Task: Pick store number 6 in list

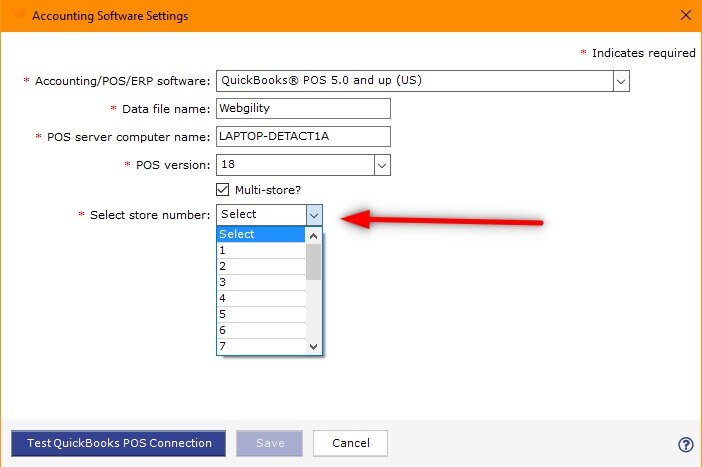Action: click(x=262, y=330)
